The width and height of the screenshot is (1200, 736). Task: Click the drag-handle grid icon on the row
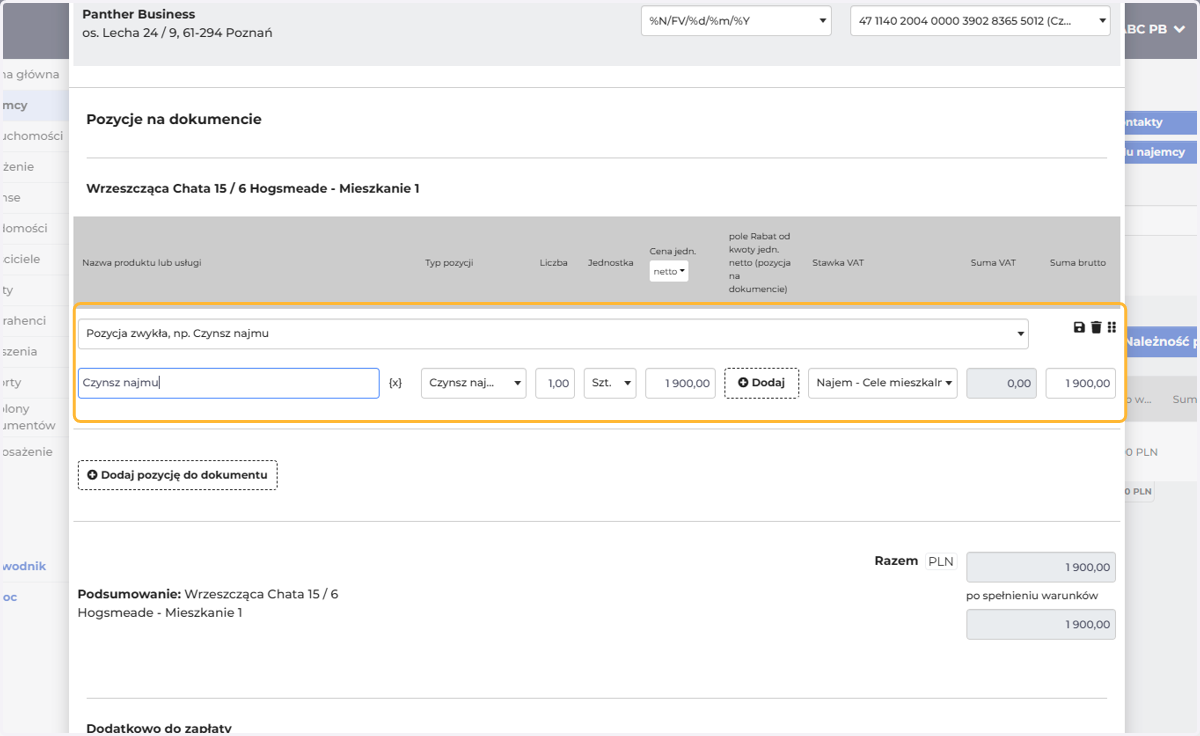1112,327
